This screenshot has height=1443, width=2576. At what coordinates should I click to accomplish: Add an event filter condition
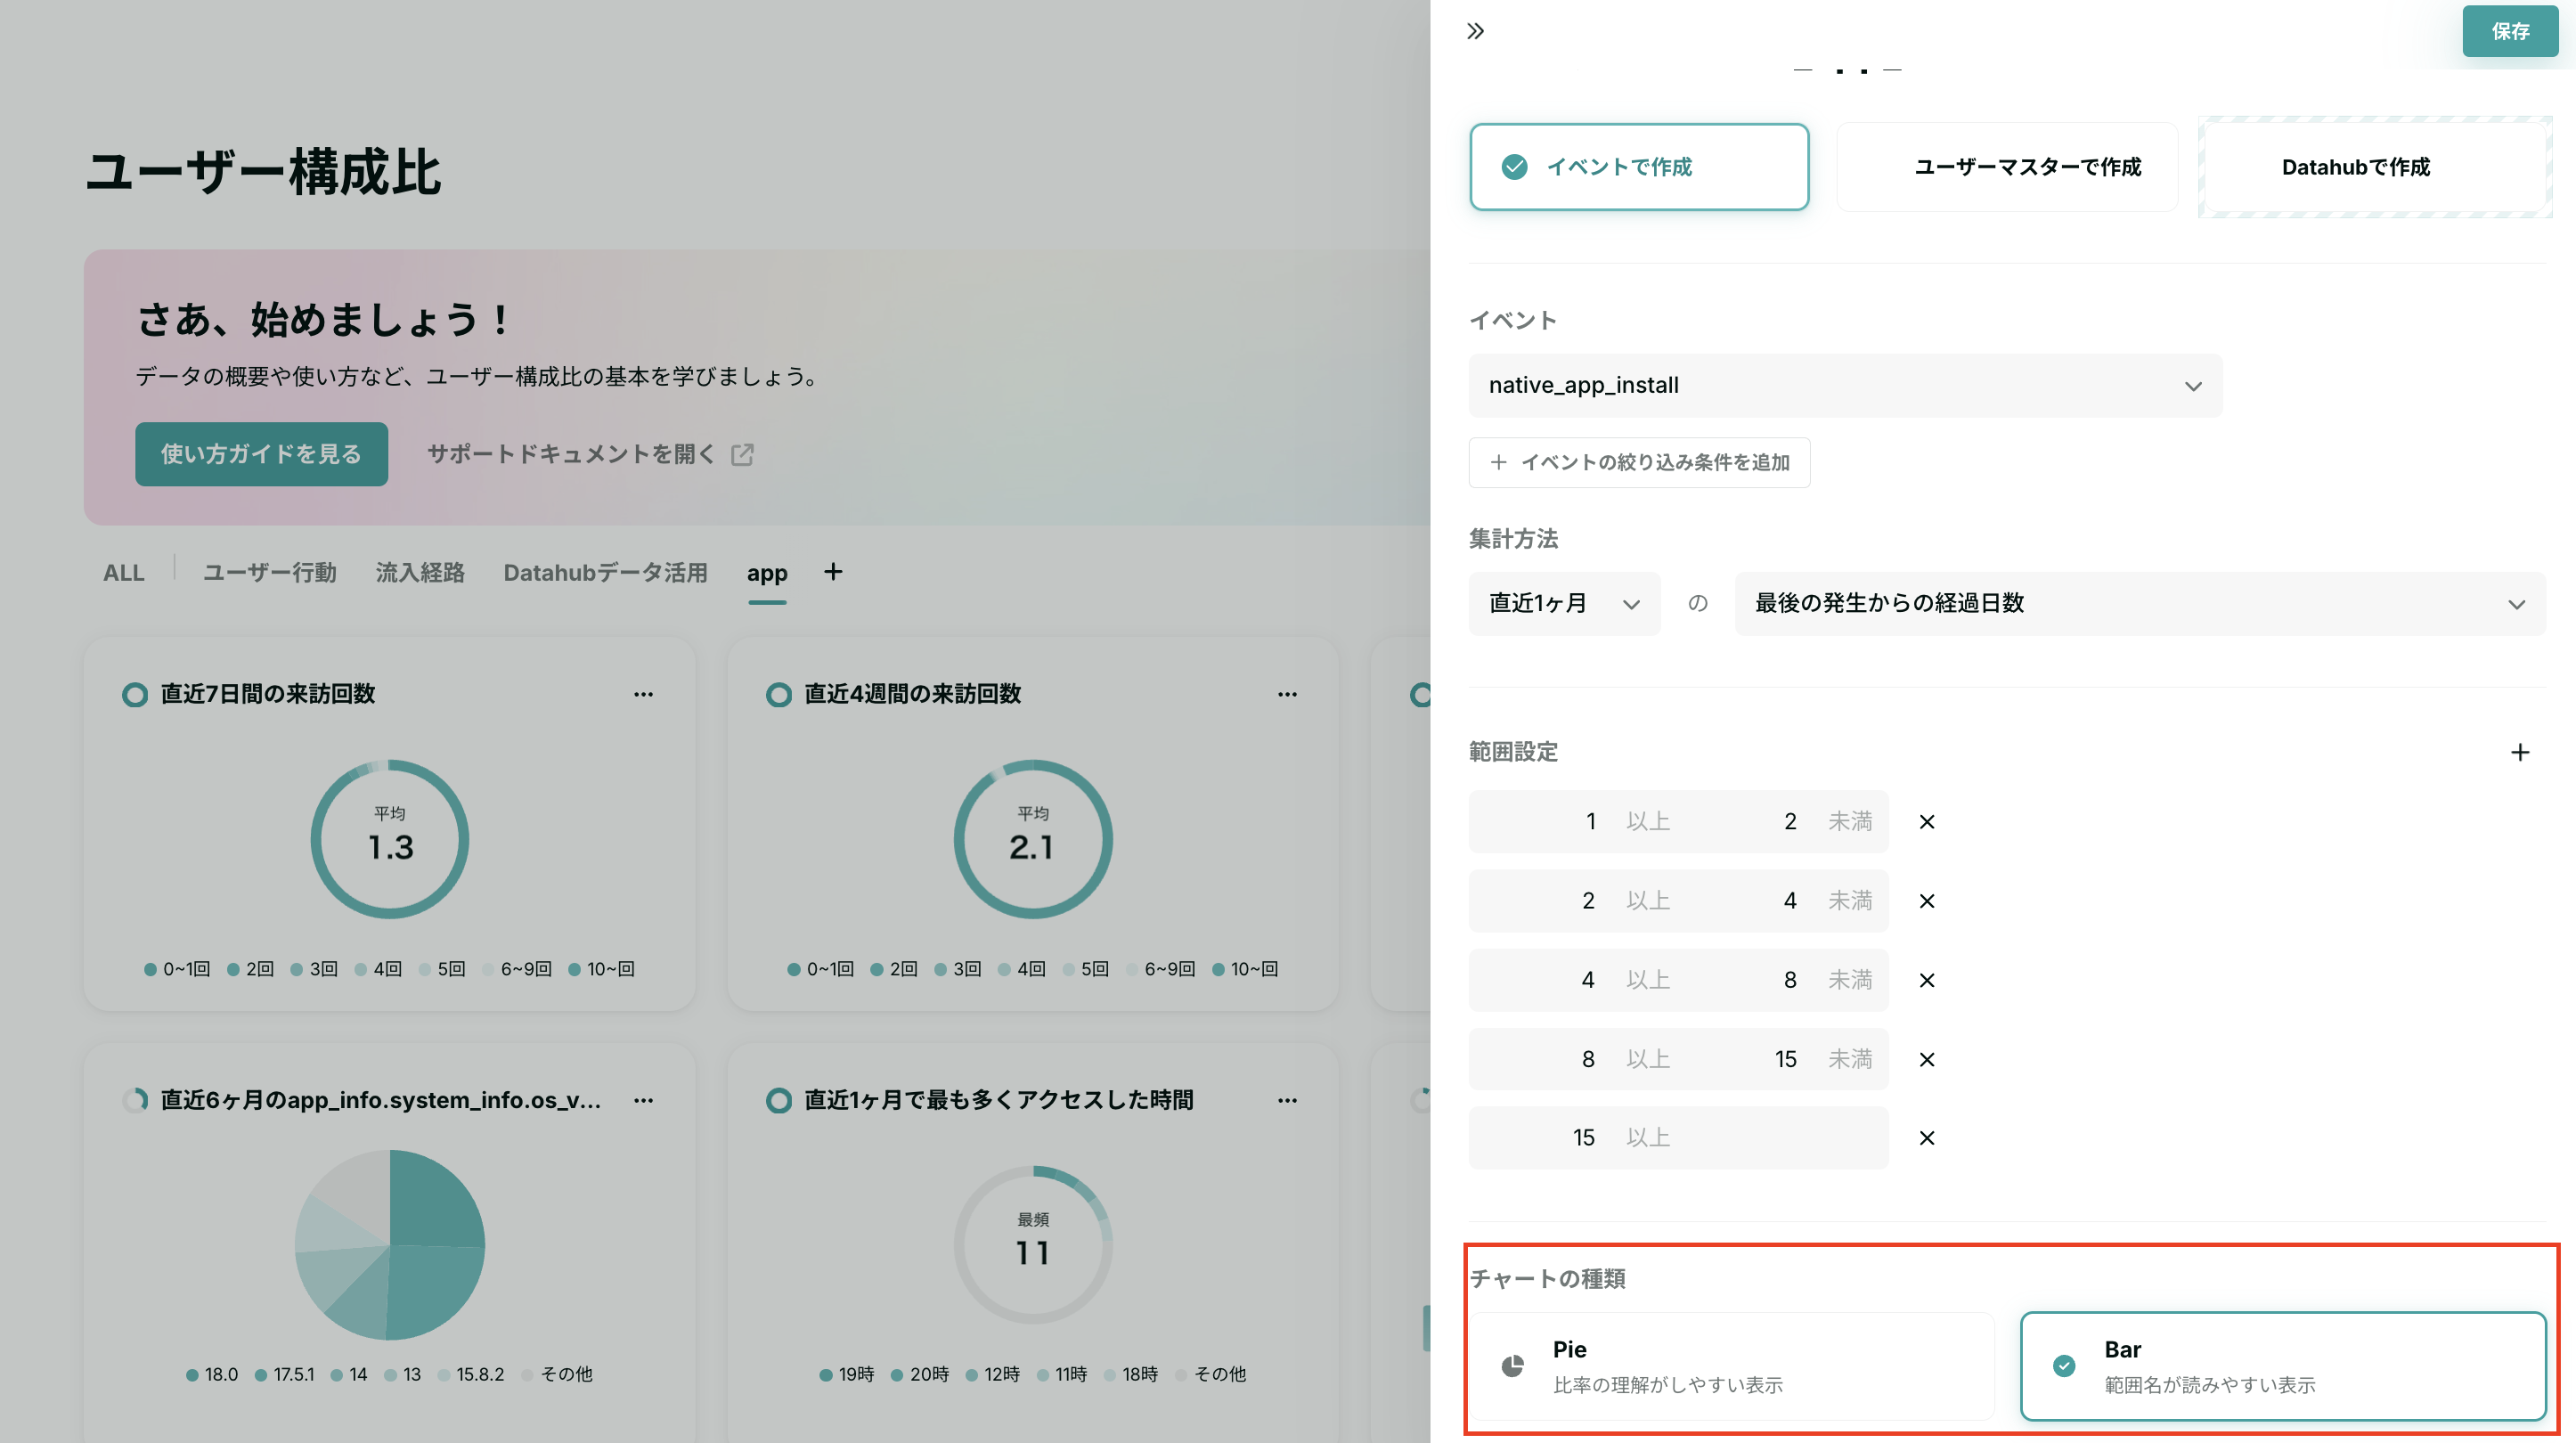(1639, 462)
